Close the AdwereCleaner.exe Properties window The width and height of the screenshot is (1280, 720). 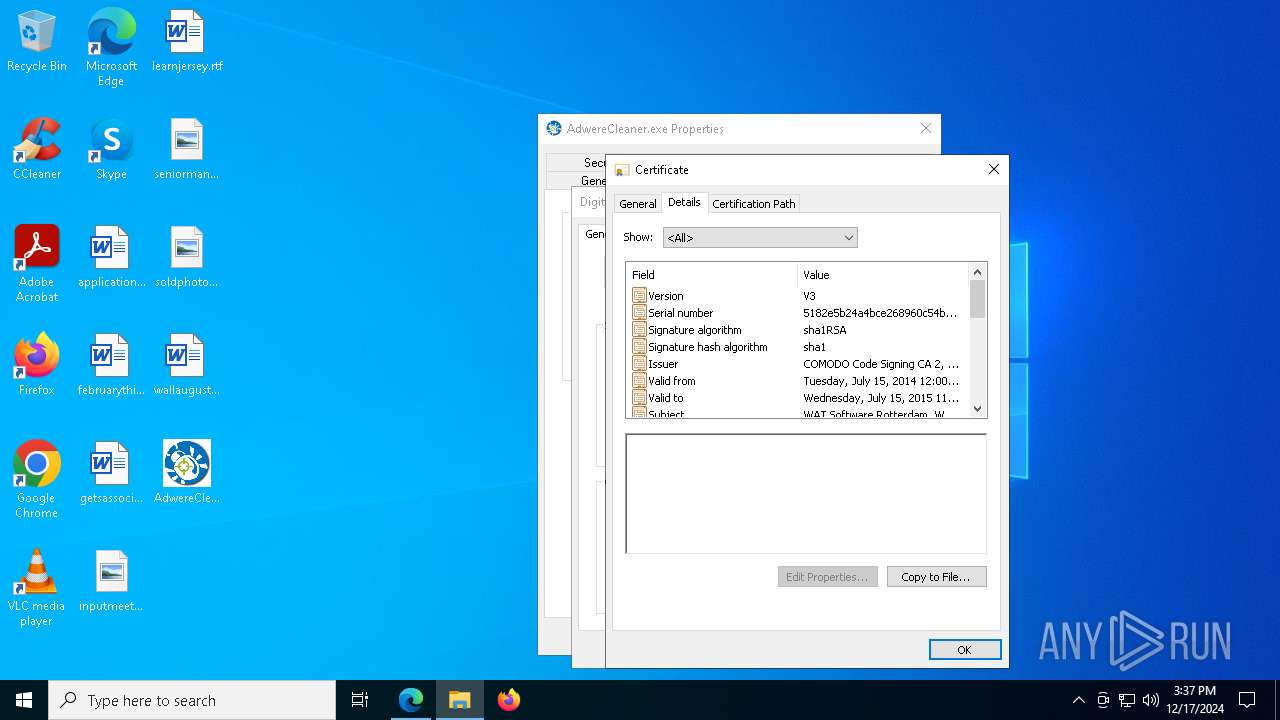point(925,128)
